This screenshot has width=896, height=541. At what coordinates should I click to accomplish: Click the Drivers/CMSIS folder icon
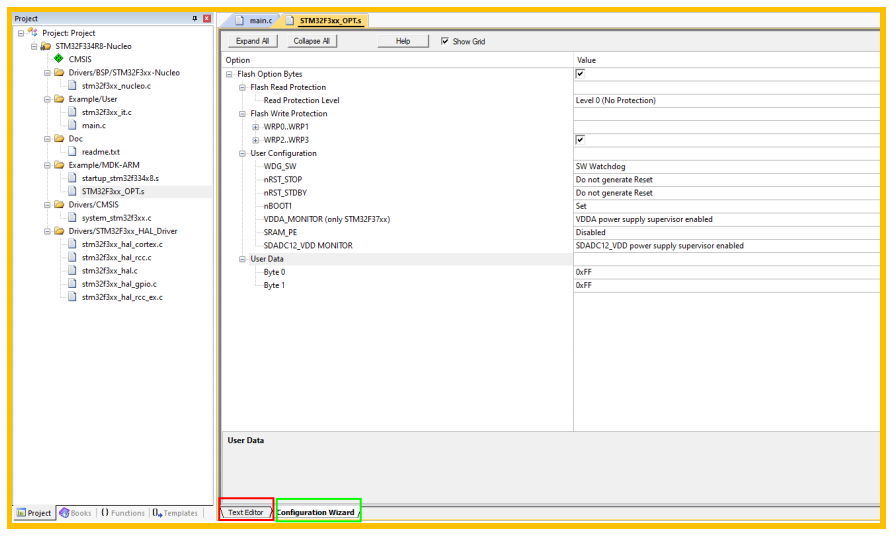coord(59,204)
